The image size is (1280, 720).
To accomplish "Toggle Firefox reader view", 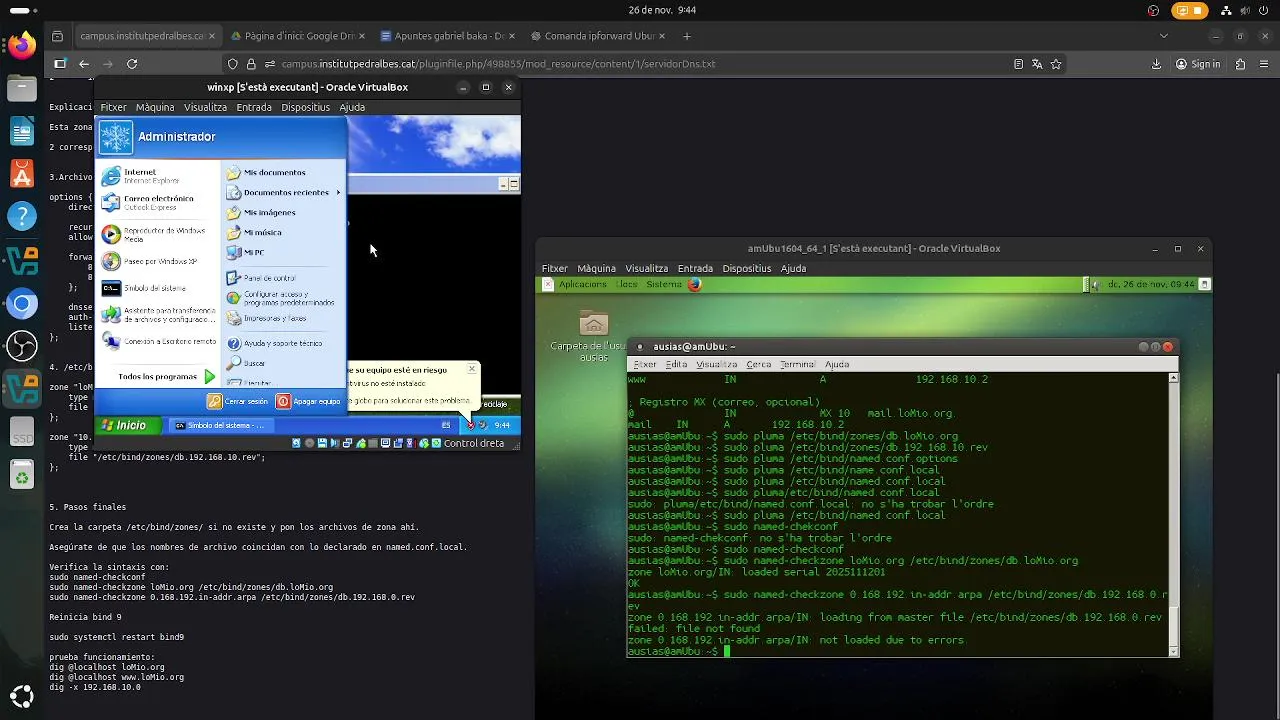I will click(1018, 64).
